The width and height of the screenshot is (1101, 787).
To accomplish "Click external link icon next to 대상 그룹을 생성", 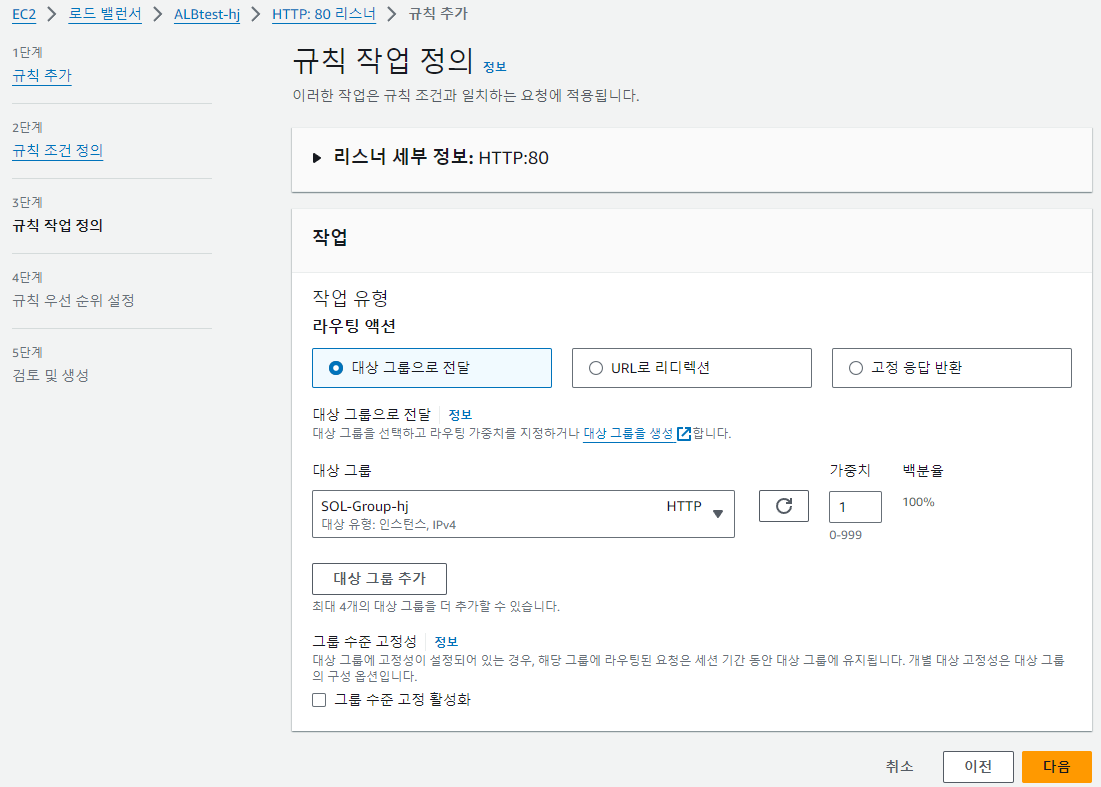I will point(684,433).
